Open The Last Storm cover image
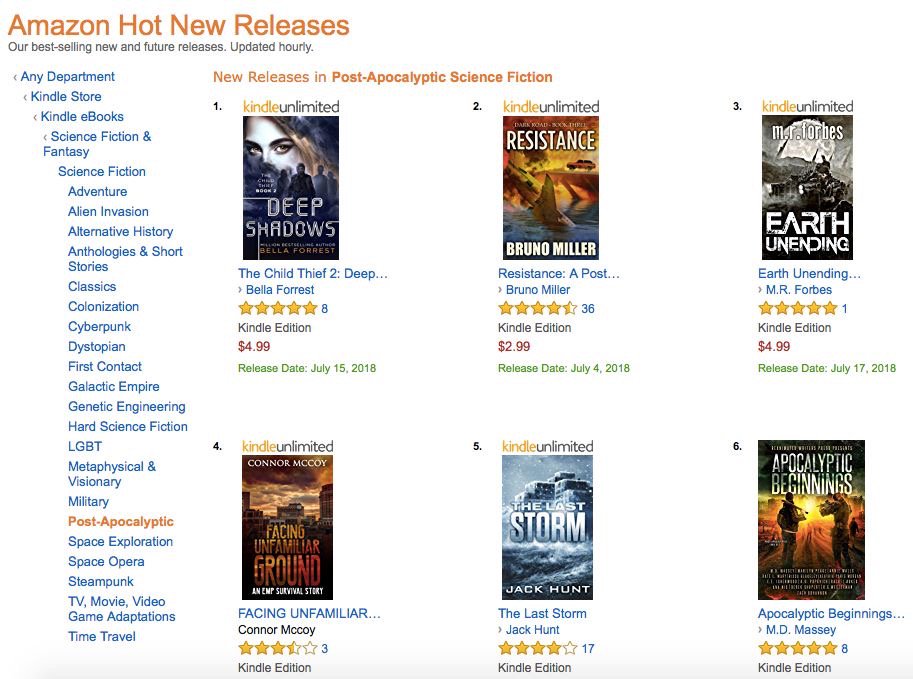 tap(547, 528)
